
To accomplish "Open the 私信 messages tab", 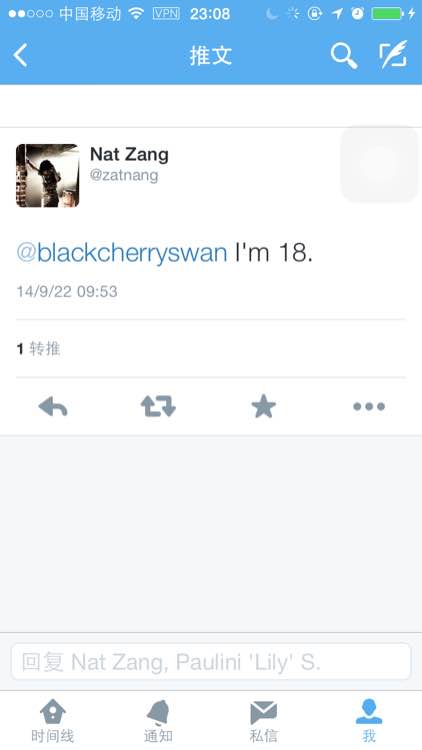I will (x=264, y=721).
